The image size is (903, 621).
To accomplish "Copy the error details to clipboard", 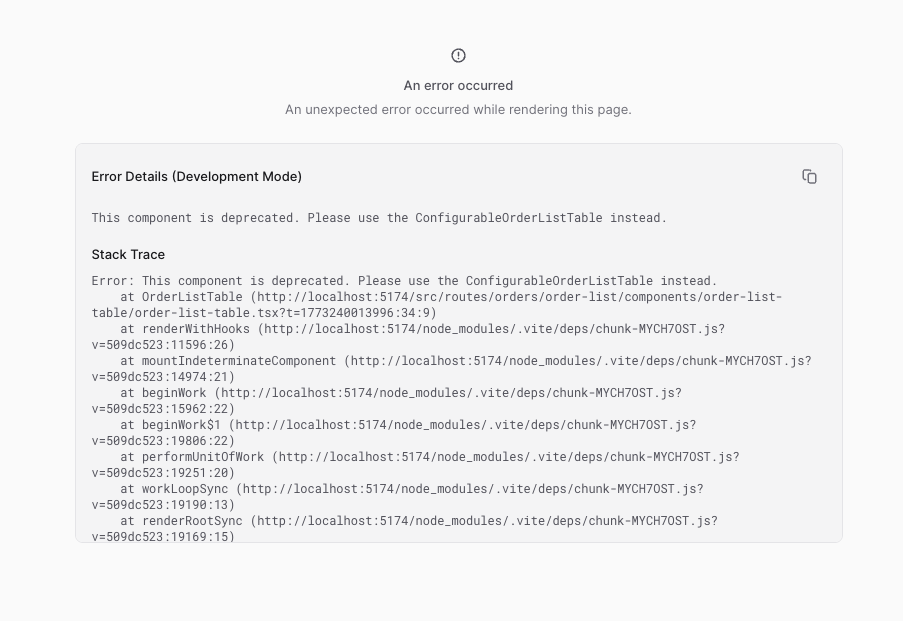I will [809, 177].
